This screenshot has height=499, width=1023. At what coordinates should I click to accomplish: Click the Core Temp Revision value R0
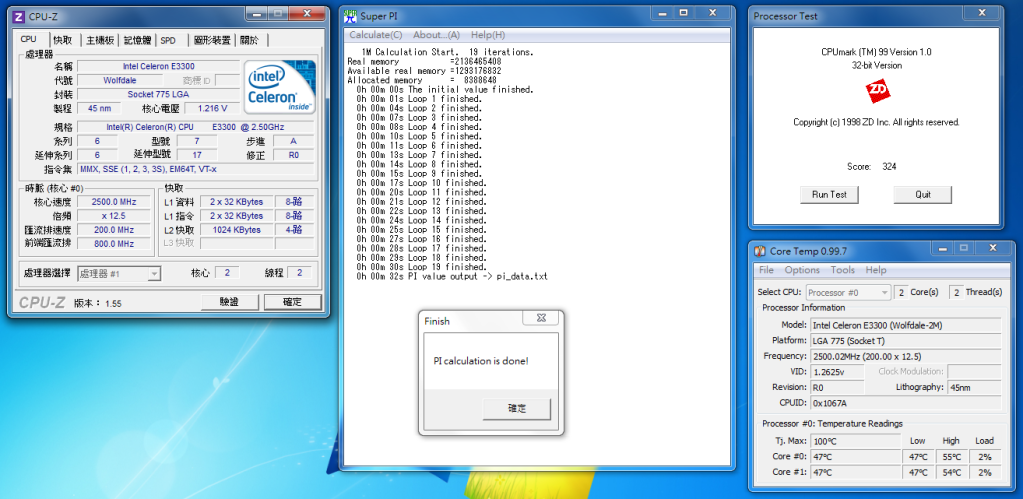coord(837,387)
